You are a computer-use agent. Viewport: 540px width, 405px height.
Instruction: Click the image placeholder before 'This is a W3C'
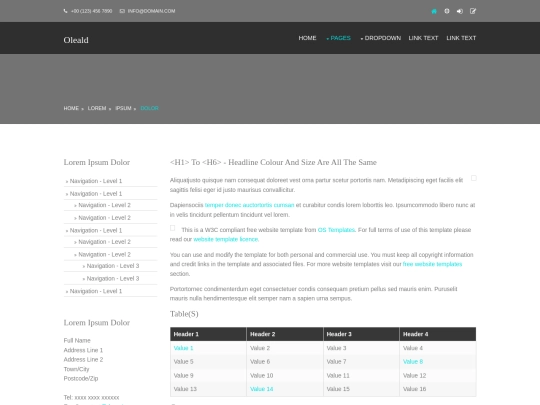(x=173, y=228)
